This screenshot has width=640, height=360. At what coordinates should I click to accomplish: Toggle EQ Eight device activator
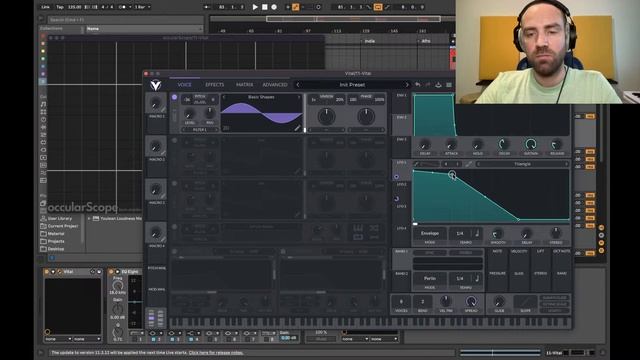click(x=111, y=272)
